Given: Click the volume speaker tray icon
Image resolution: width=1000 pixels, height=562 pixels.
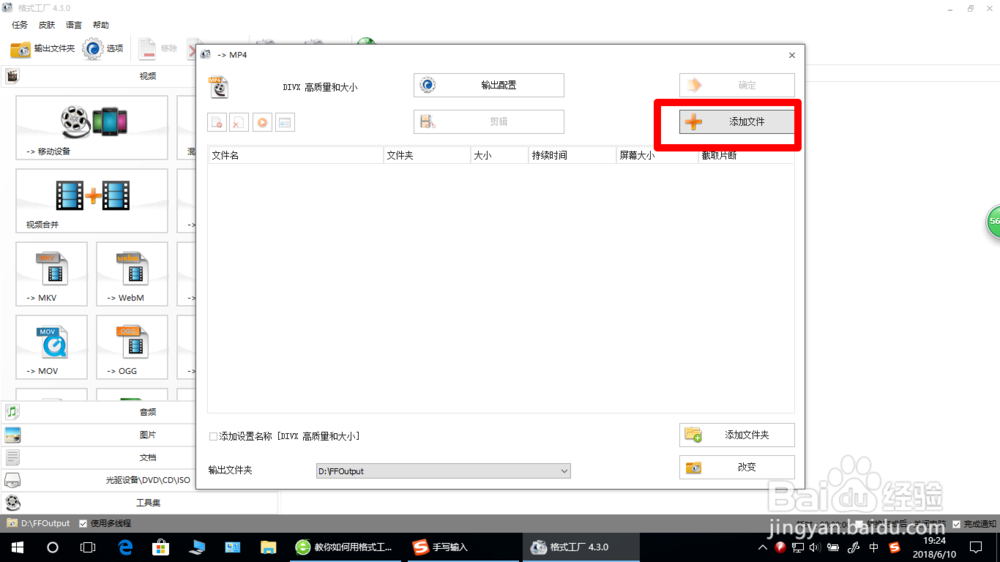Looking at the screenshot, I should click(815, 547).
